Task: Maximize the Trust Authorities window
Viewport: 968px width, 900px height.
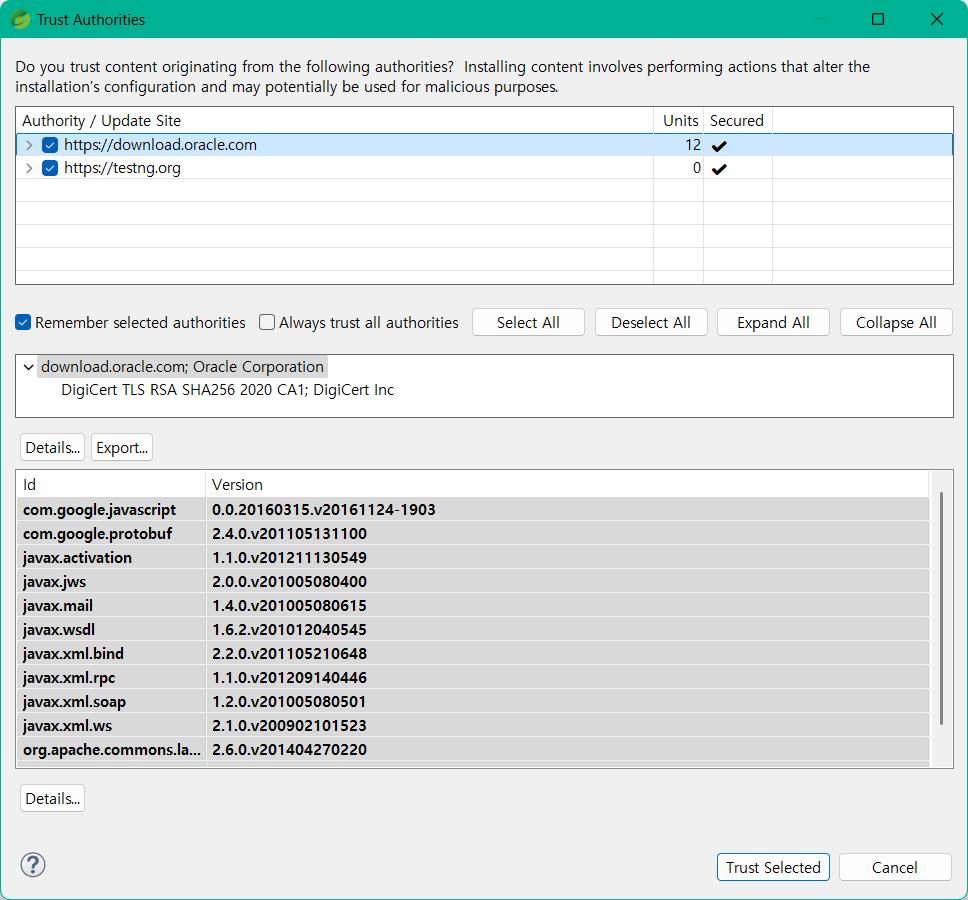Action: (878, 19)
